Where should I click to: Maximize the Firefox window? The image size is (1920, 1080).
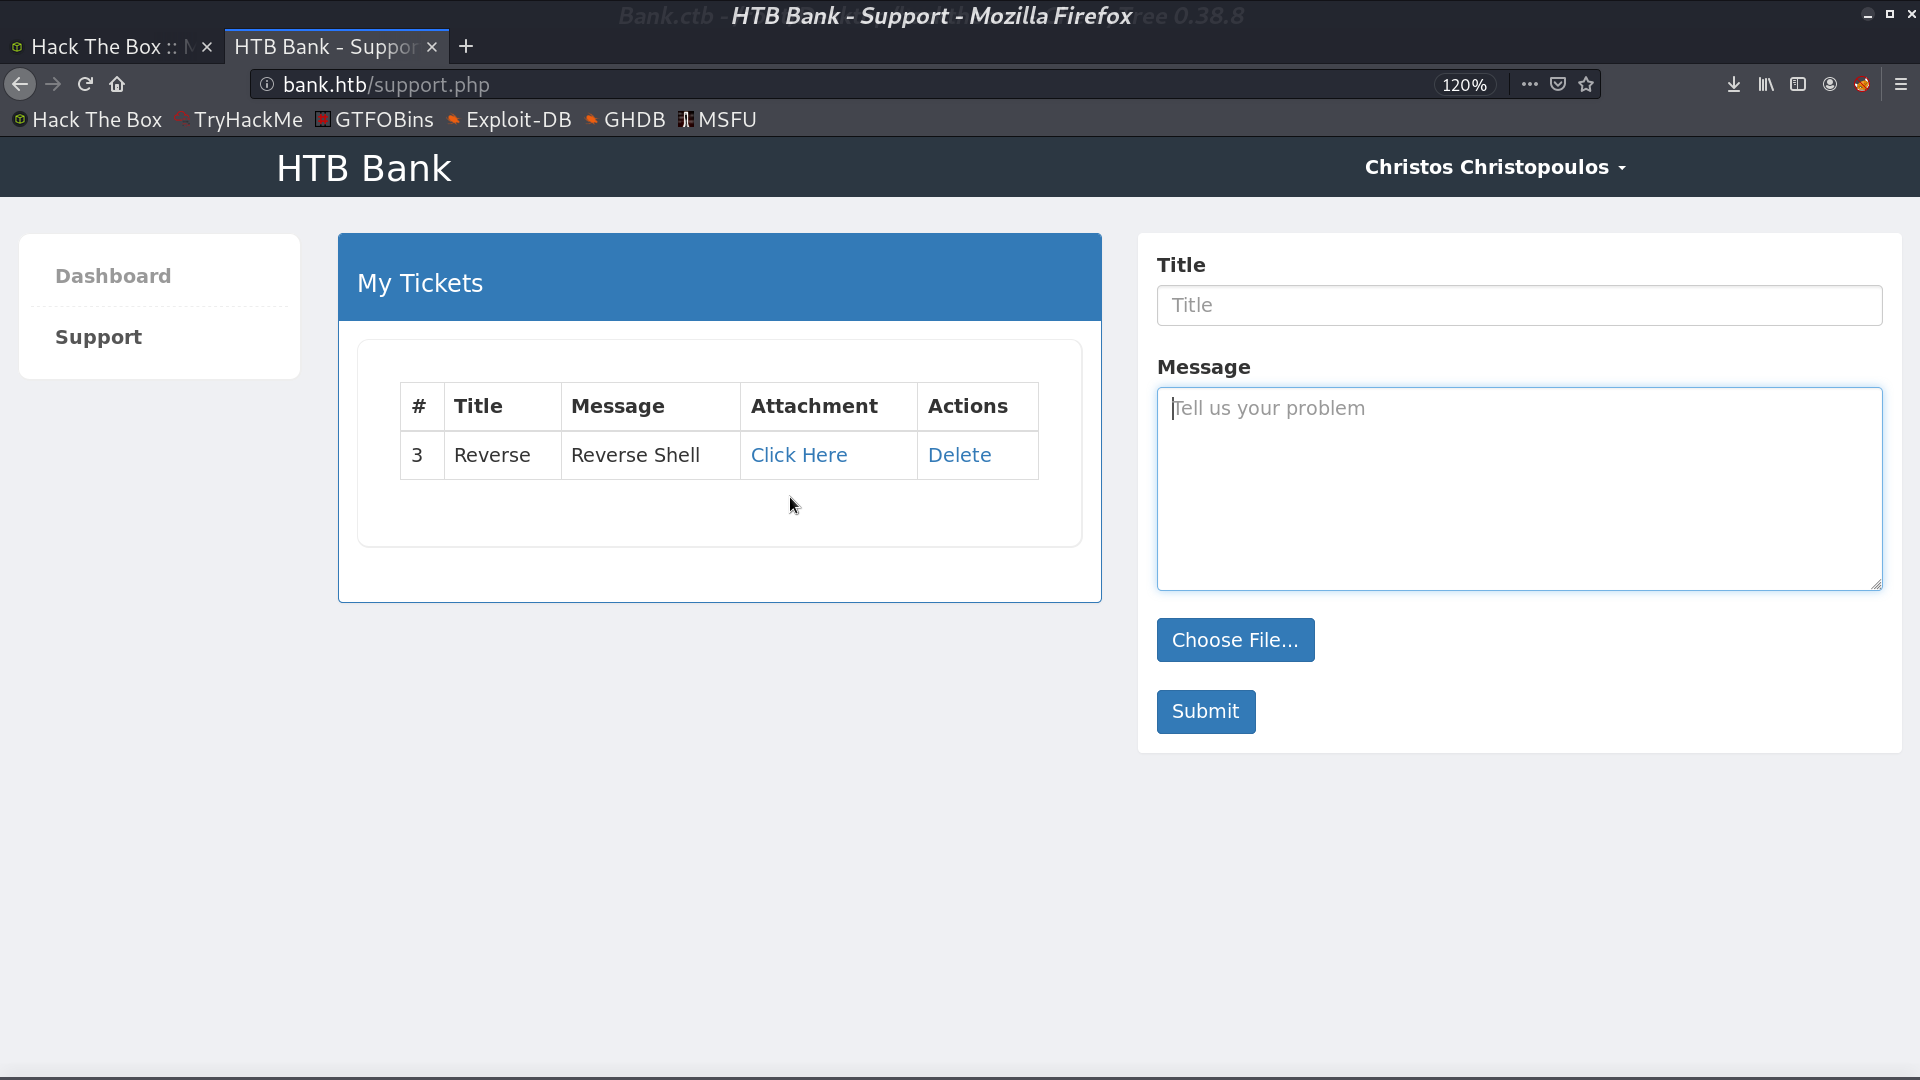click(x=1889, y=14)
